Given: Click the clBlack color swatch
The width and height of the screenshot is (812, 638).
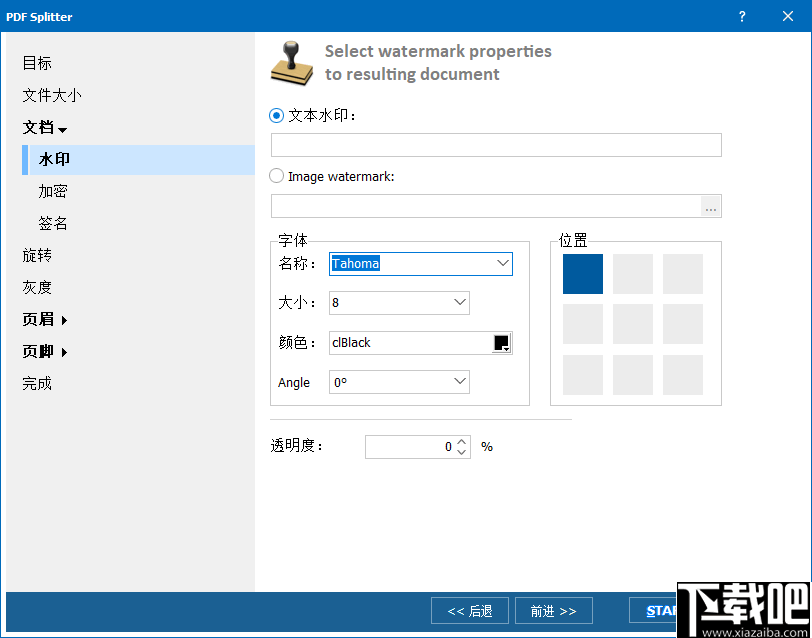Looking at the screenshot, I should click(x=503, y=342).
